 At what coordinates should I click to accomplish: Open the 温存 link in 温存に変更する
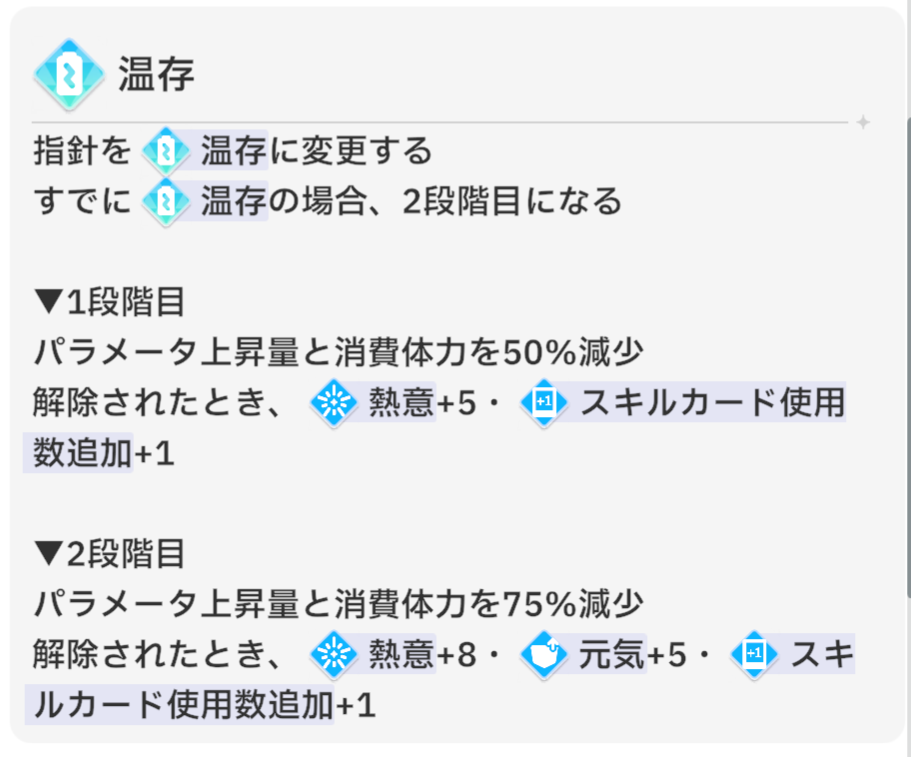234,152
